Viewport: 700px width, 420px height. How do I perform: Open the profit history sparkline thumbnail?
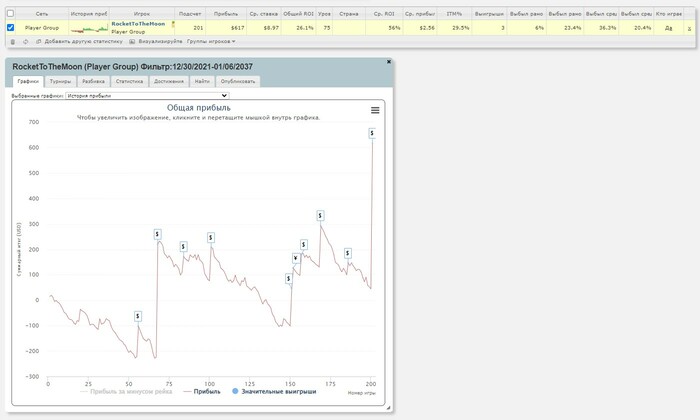89,29
